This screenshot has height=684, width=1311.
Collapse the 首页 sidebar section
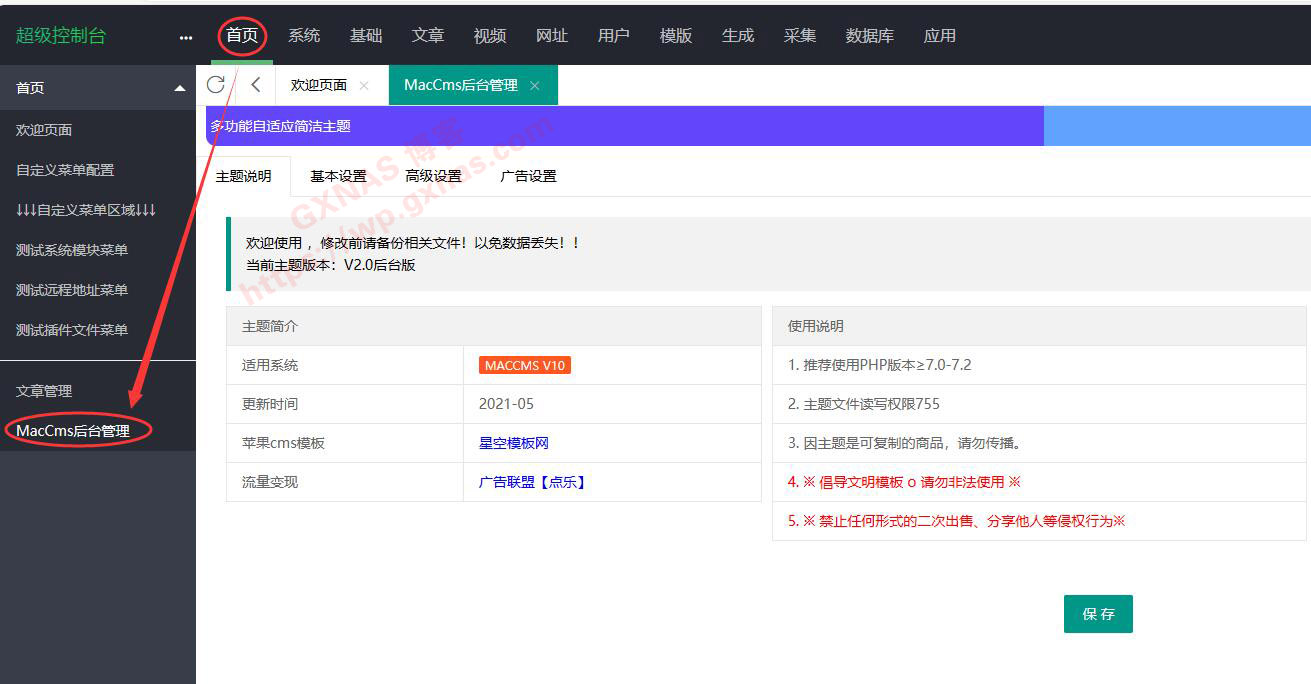(x=180, y=88)
